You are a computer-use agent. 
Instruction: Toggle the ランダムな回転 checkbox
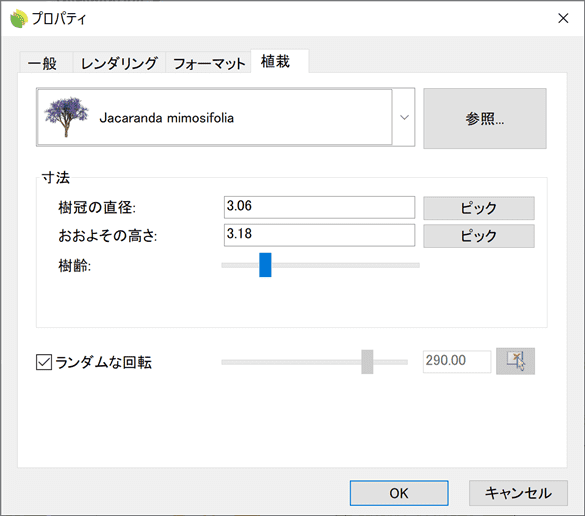tap(44, 362)
